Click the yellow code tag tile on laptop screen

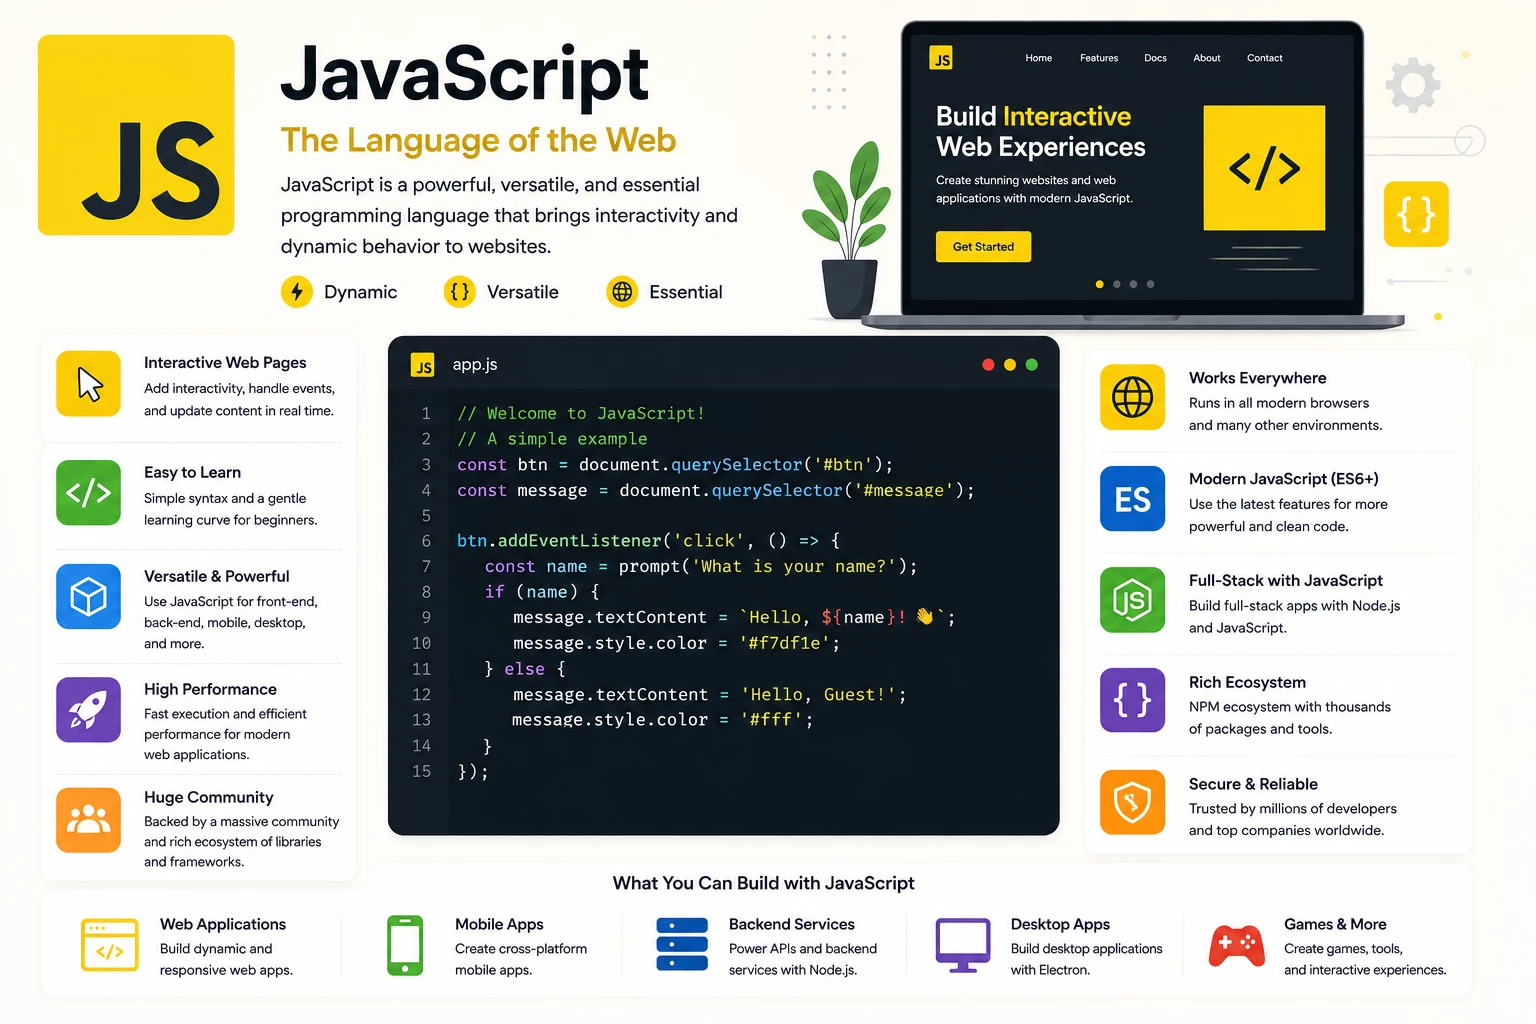point(1264,168)
